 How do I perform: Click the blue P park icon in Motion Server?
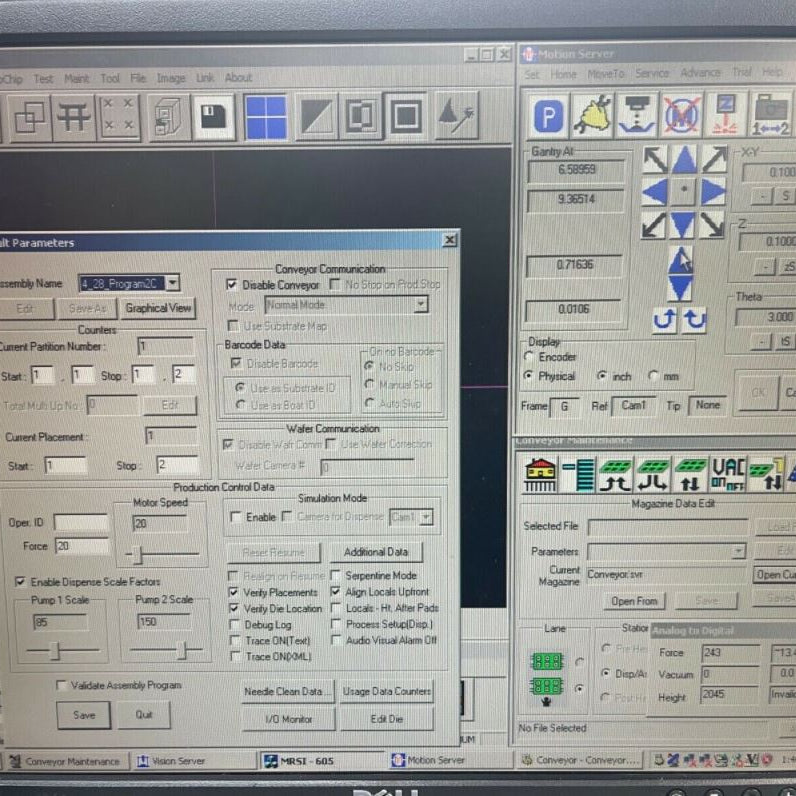click(548, 116)
